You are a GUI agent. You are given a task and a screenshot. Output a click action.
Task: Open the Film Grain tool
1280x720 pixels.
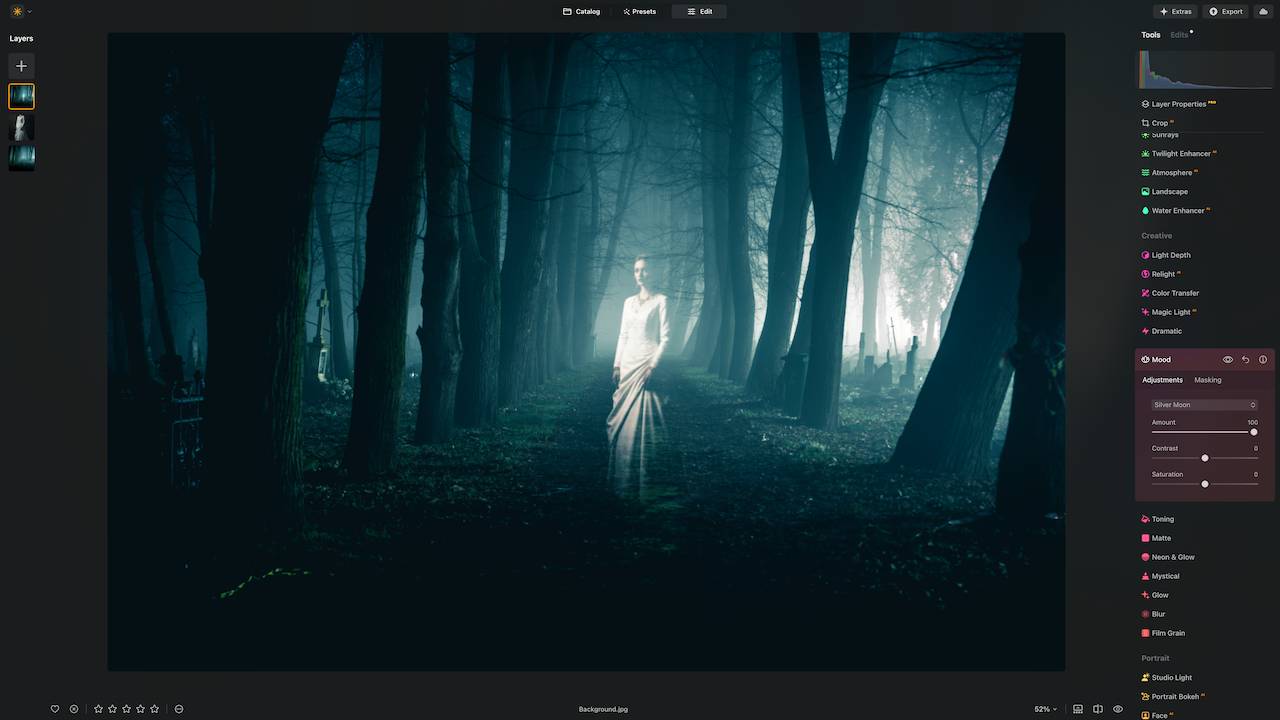point(1166,632)
